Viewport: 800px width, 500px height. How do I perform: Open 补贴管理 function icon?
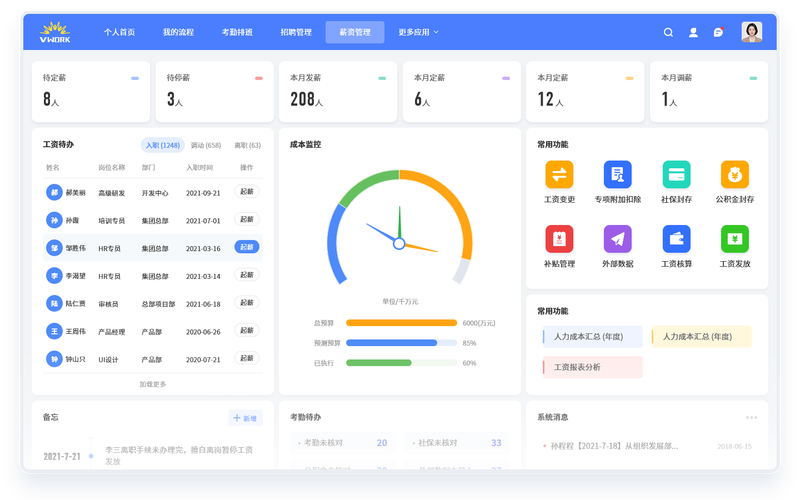pos(559,239)
